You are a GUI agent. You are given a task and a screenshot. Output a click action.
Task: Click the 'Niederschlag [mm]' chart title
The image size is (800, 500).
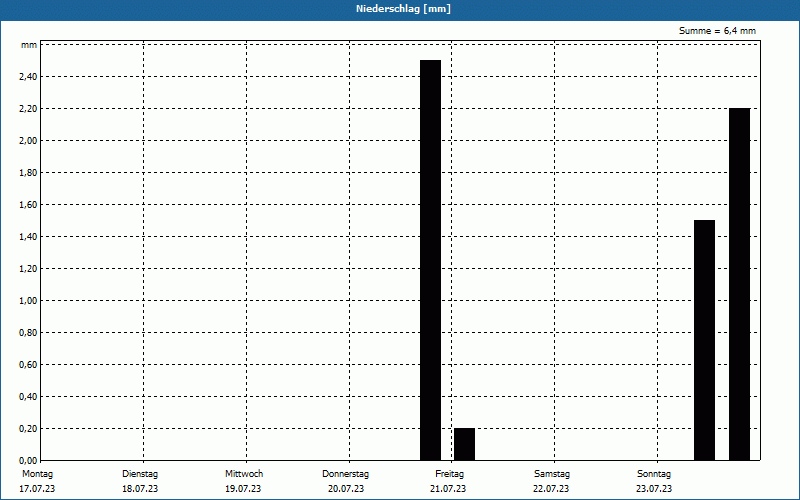[x=403, y=9]
